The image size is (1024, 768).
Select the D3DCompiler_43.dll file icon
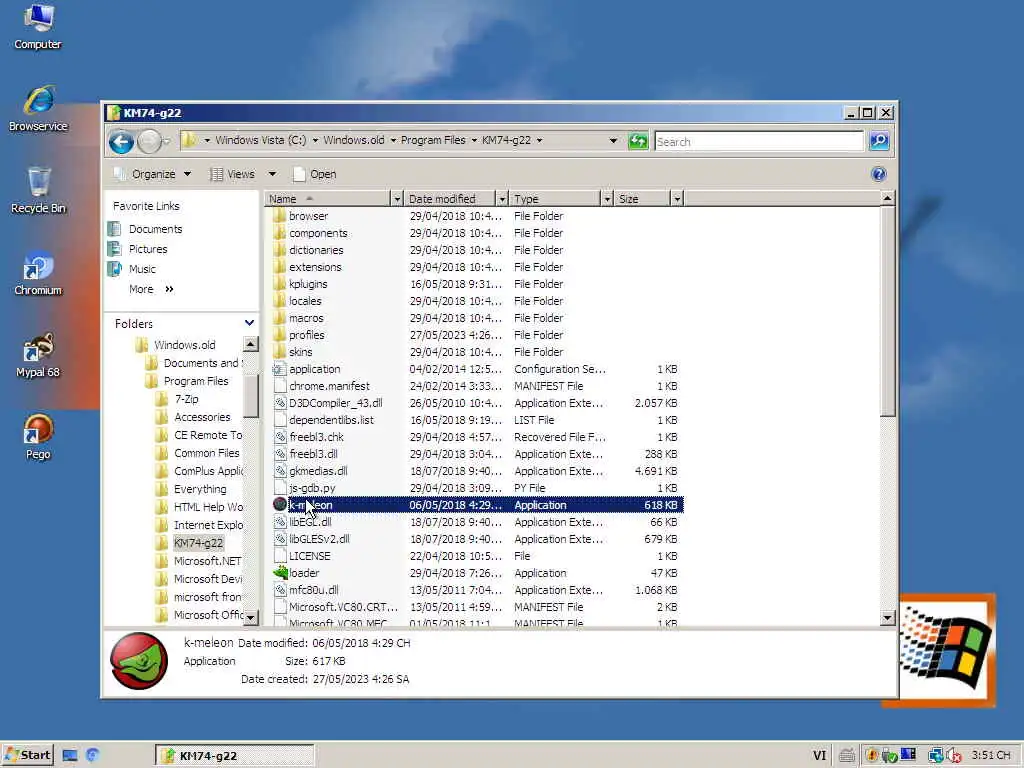point(280,403)
